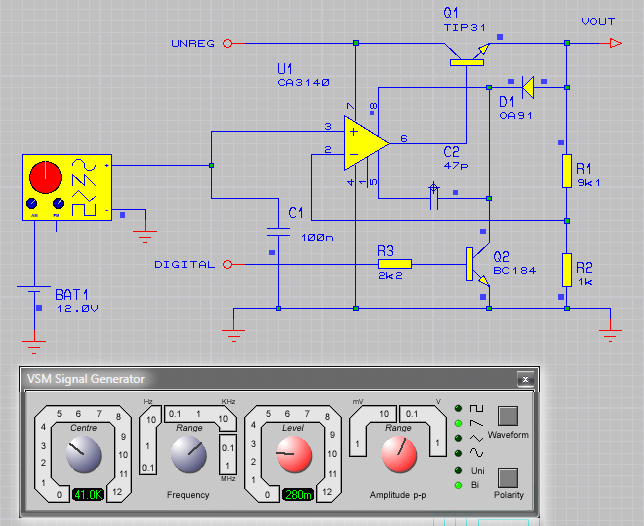
Task: Click the VOUT label text
Action: [598, 21]
